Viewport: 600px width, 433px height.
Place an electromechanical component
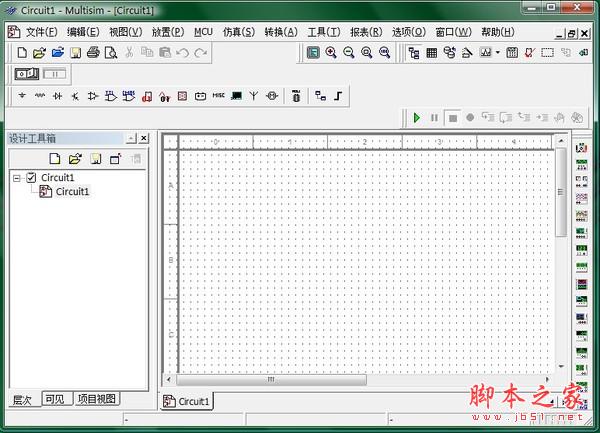272,96
